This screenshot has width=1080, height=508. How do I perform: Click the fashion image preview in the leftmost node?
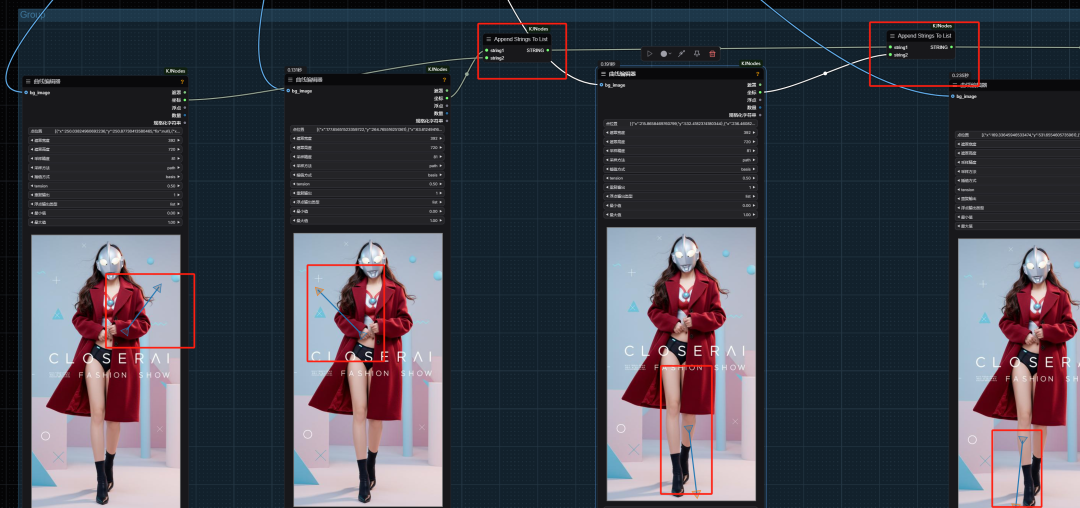[106, 371]
